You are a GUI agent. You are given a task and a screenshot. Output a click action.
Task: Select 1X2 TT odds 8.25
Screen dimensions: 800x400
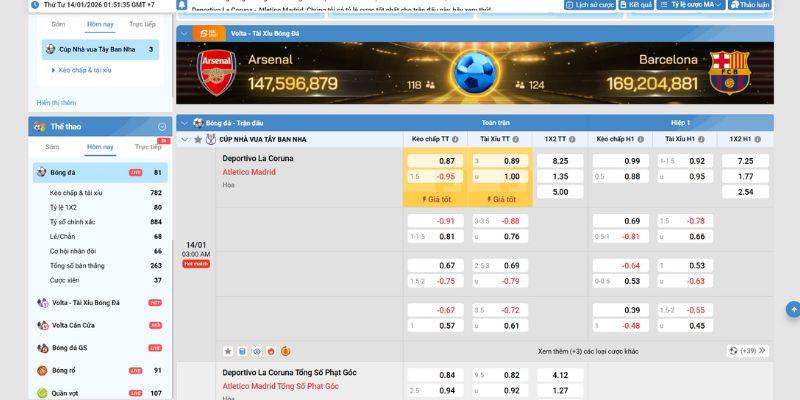pyautogui.click(x=560, y=161)
